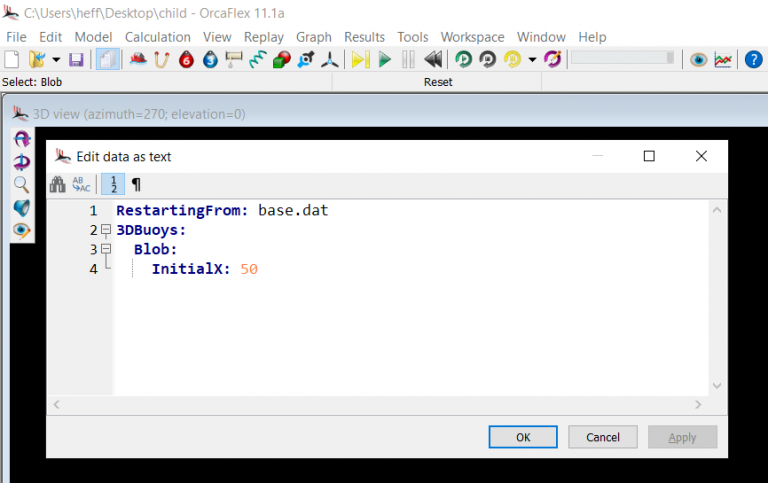Click the replay progress slider bar
This screenshot has height=483, width=768.
pyautogui.click(x=622, y=59)
